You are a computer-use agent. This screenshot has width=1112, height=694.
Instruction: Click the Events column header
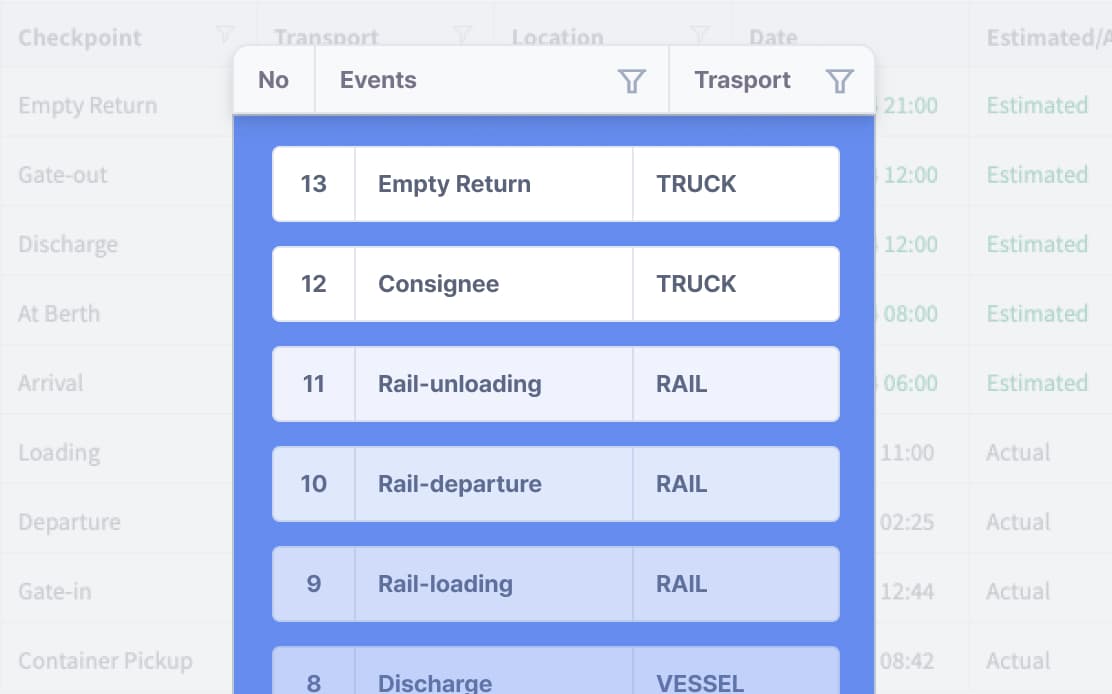(378, 81)
